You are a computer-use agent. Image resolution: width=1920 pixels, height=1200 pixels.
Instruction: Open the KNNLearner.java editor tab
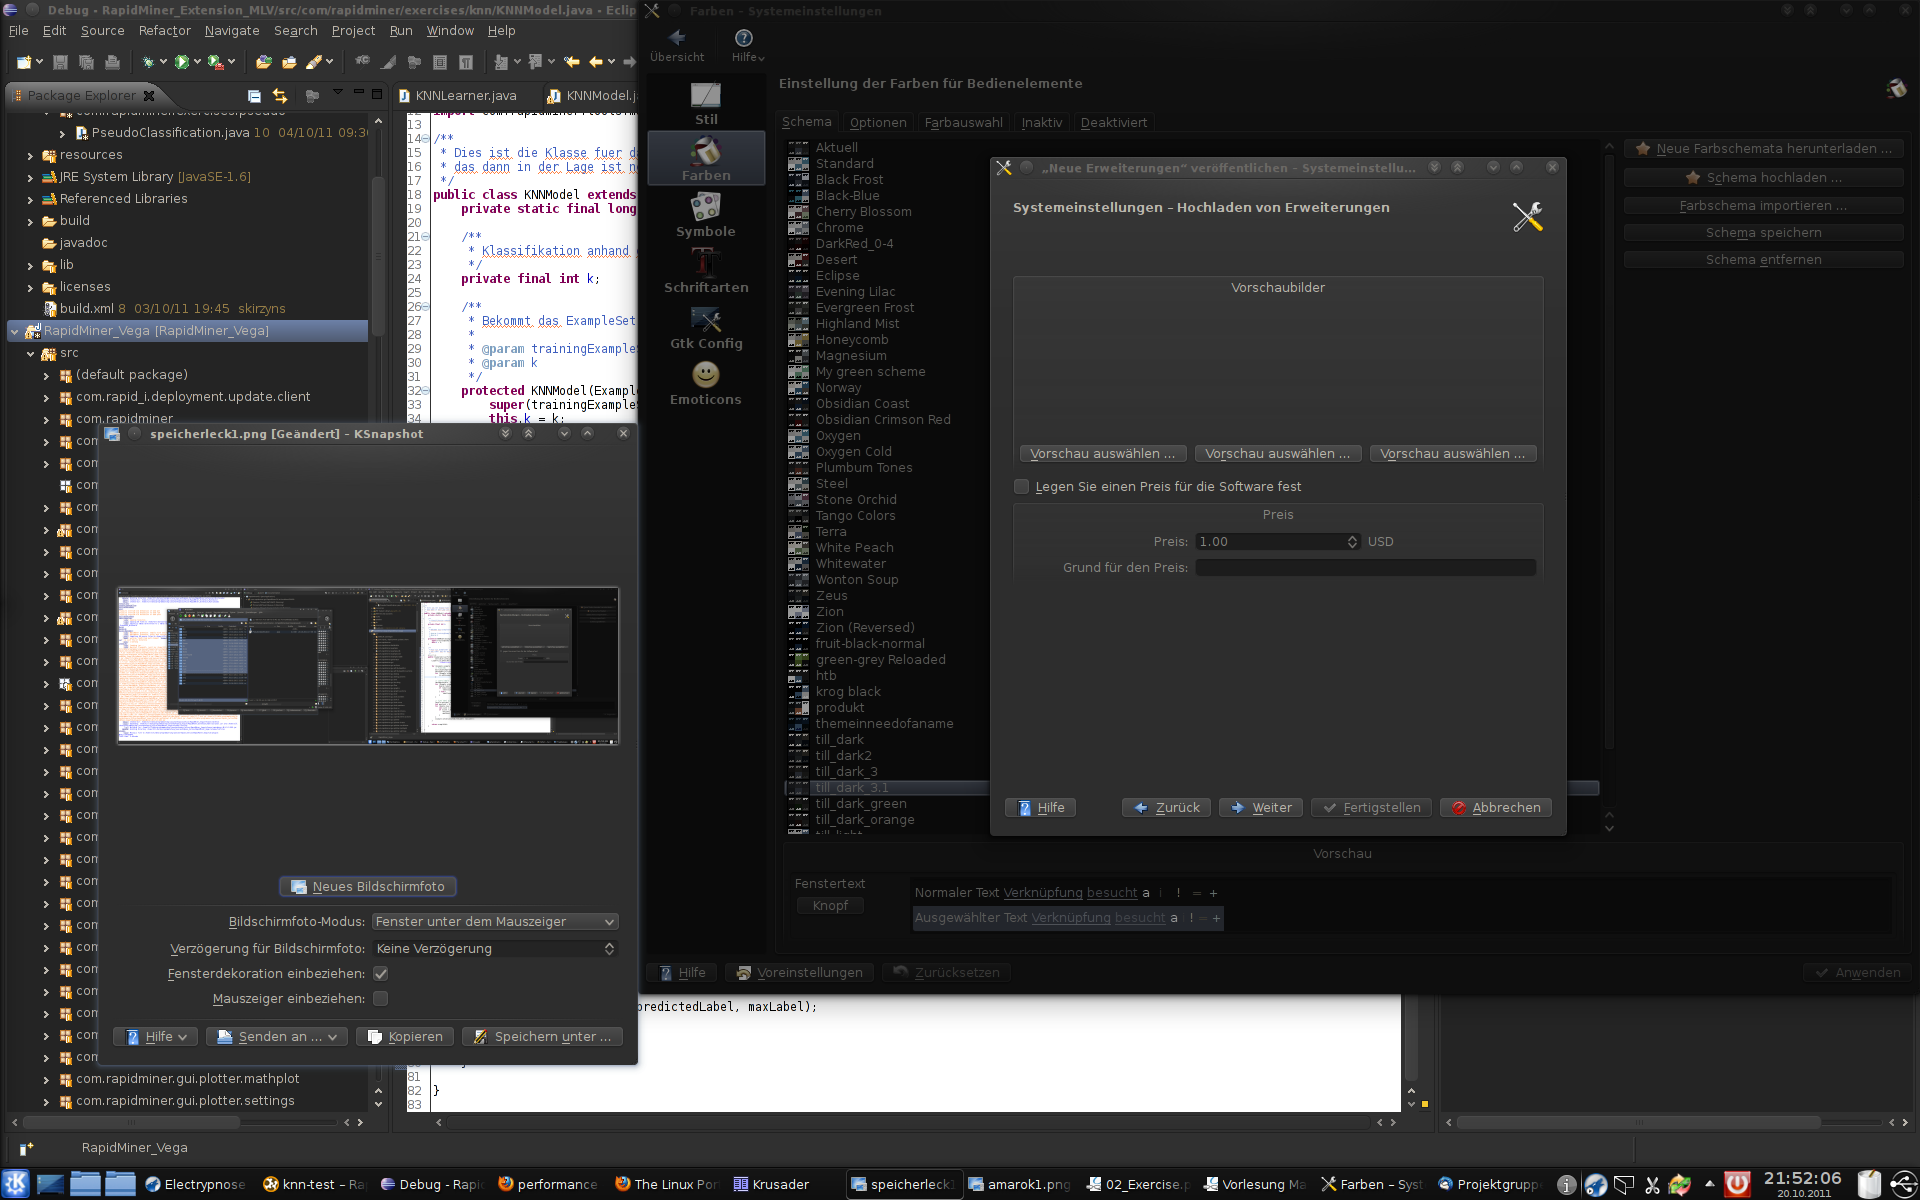(x=460, y=96)
